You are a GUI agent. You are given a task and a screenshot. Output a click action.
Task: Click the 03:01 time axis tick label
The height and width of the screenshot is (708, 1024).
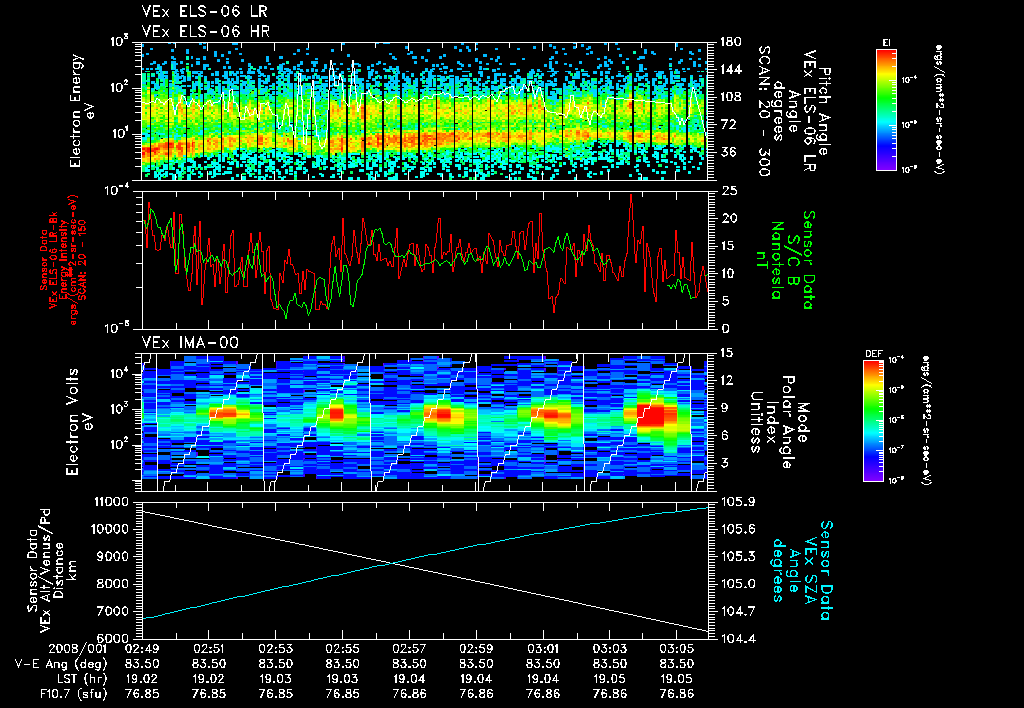coord(543,649)
